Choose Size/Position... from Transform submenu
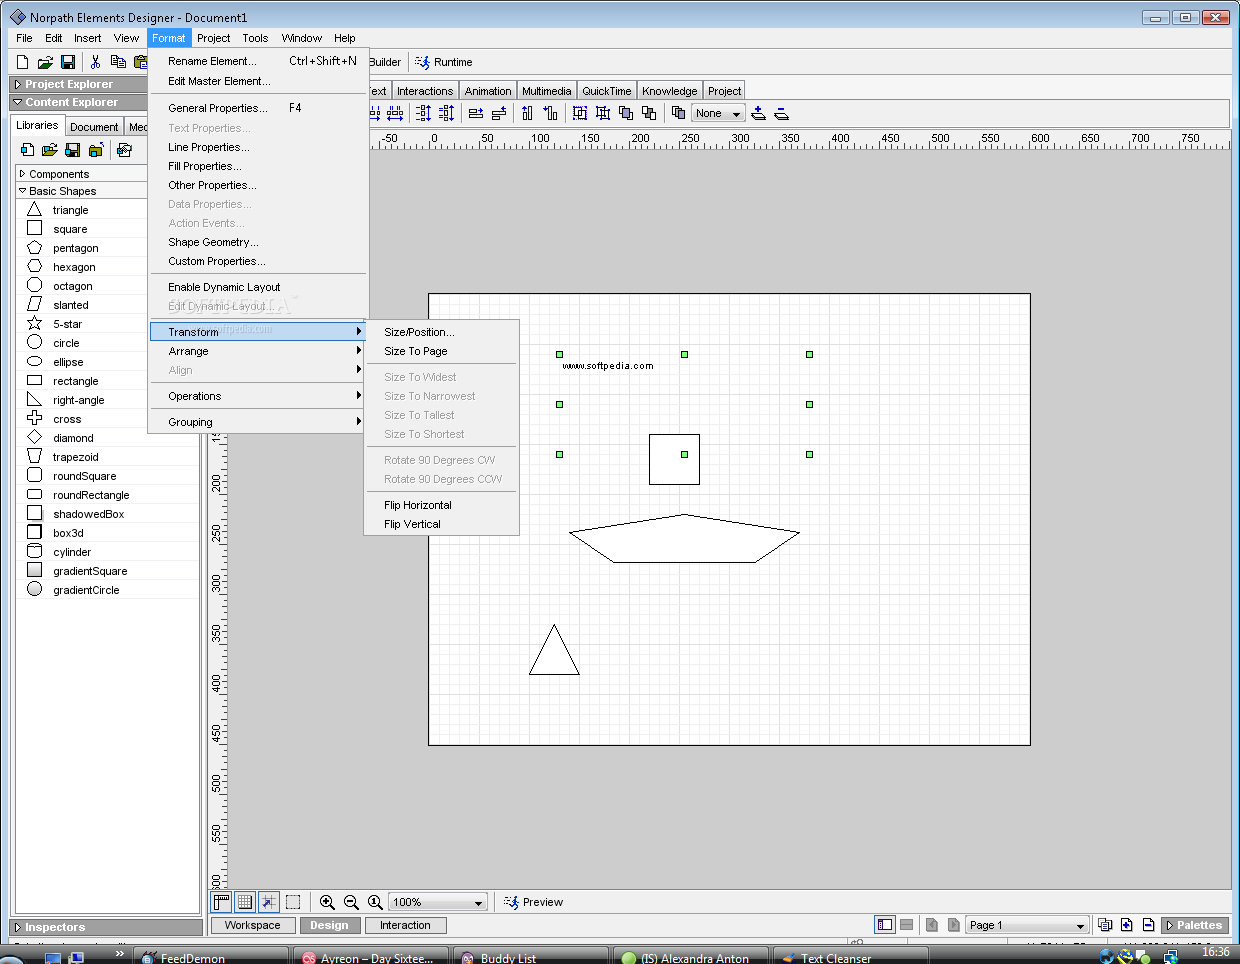This screenshot has height=964, width=1240. point(442,332)
